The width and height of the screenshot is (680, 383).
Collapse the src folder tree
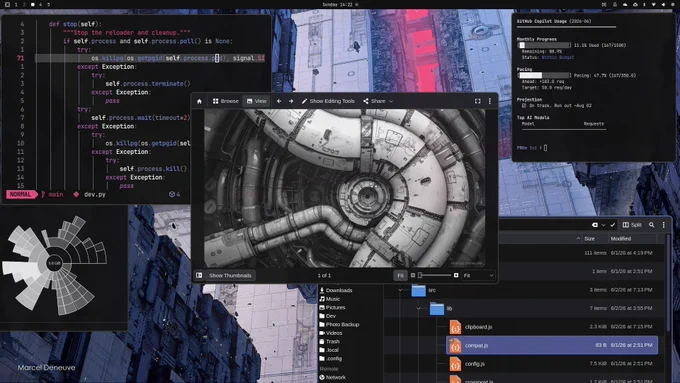tap(400, 290)
